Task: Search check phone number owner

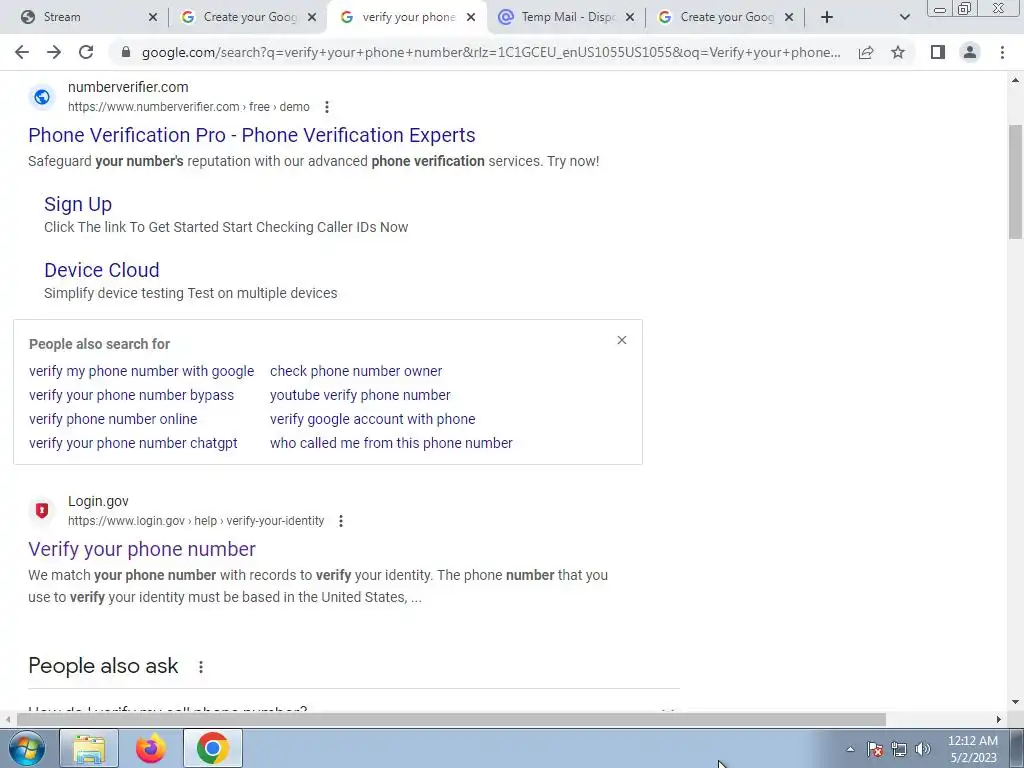Action: click(x=356, y=371)
